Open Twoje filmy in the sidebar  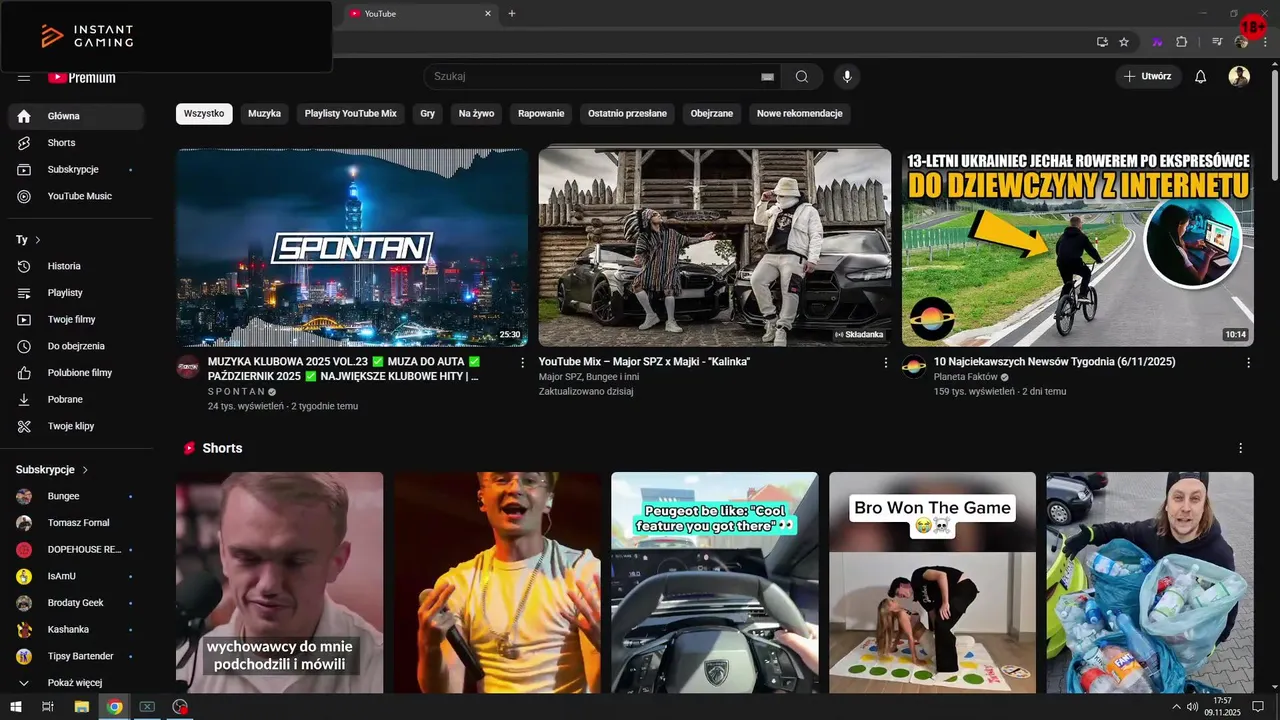coord(76,319)
